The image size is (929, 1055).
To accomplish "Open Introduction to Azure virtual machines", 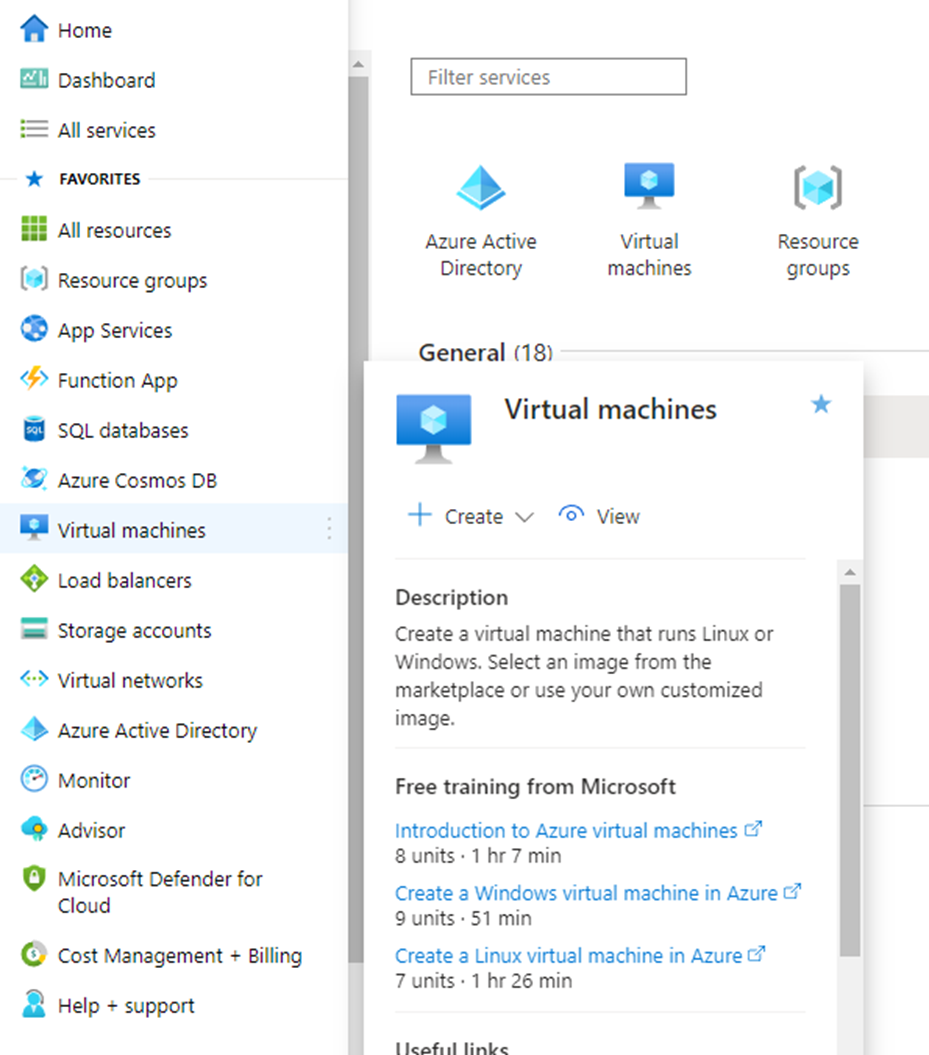I will tap(567, 830).
